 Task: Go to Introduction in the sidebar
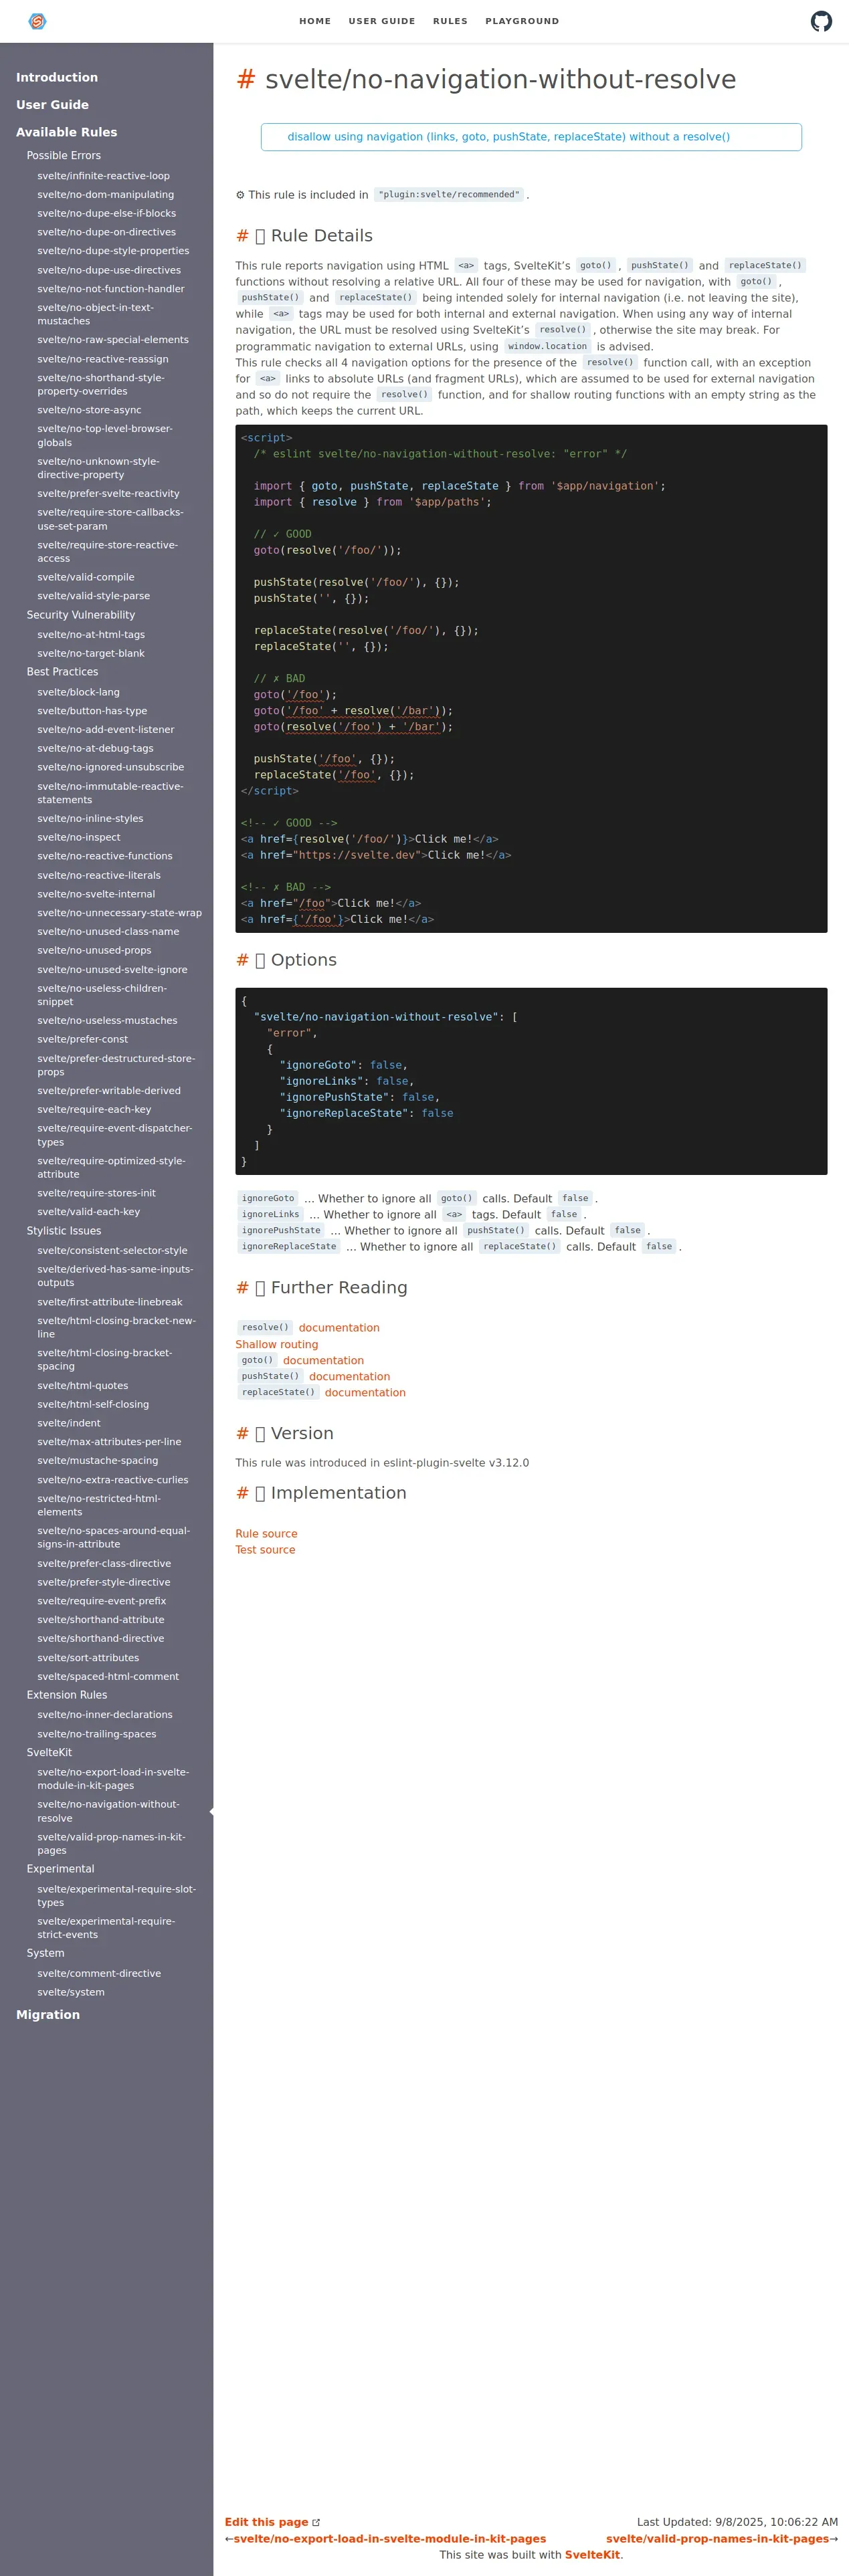click(x=57, y=78)
